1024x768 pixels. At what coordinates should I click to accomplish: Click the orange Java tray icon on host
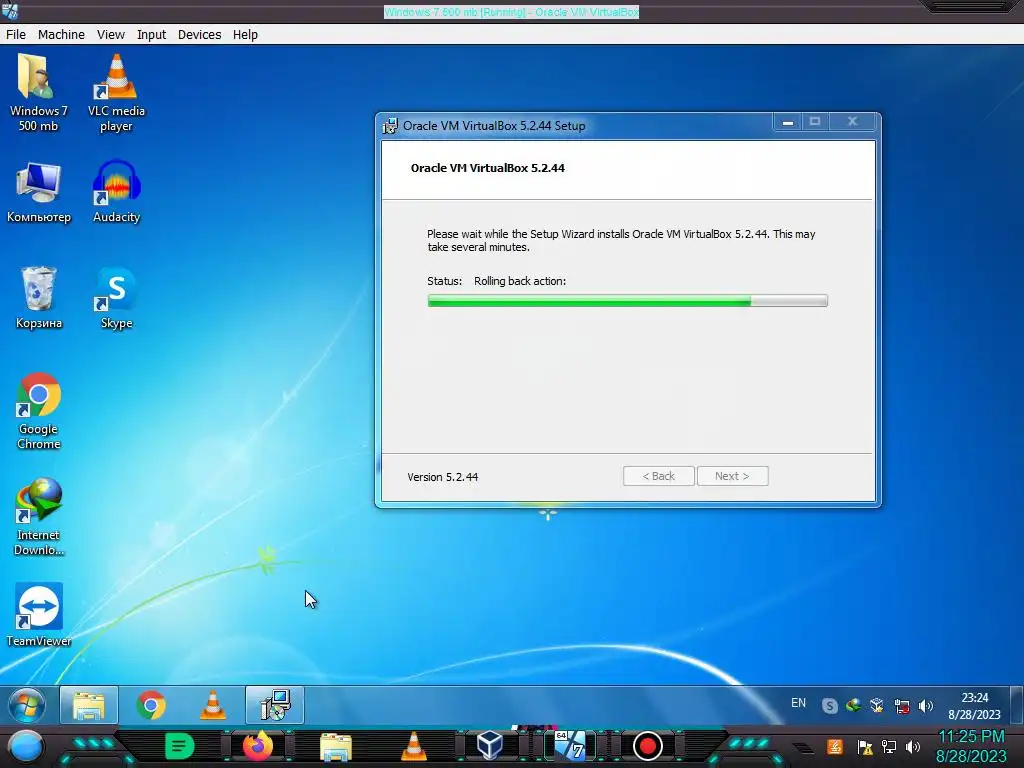coord(835,746)
